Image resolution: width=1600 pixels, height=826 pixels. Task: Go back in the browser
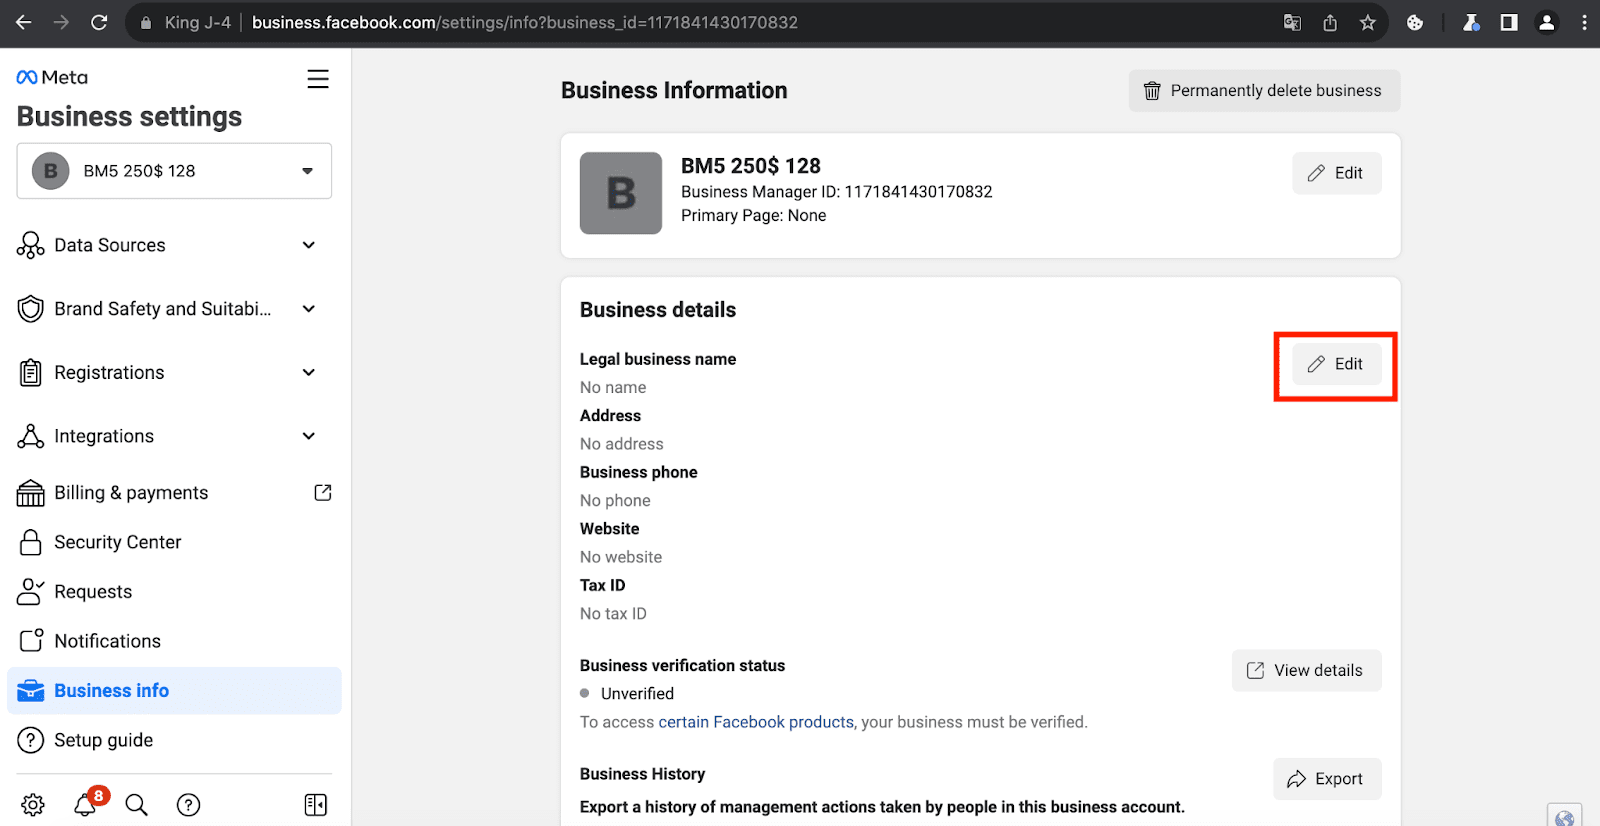(23, 22)
